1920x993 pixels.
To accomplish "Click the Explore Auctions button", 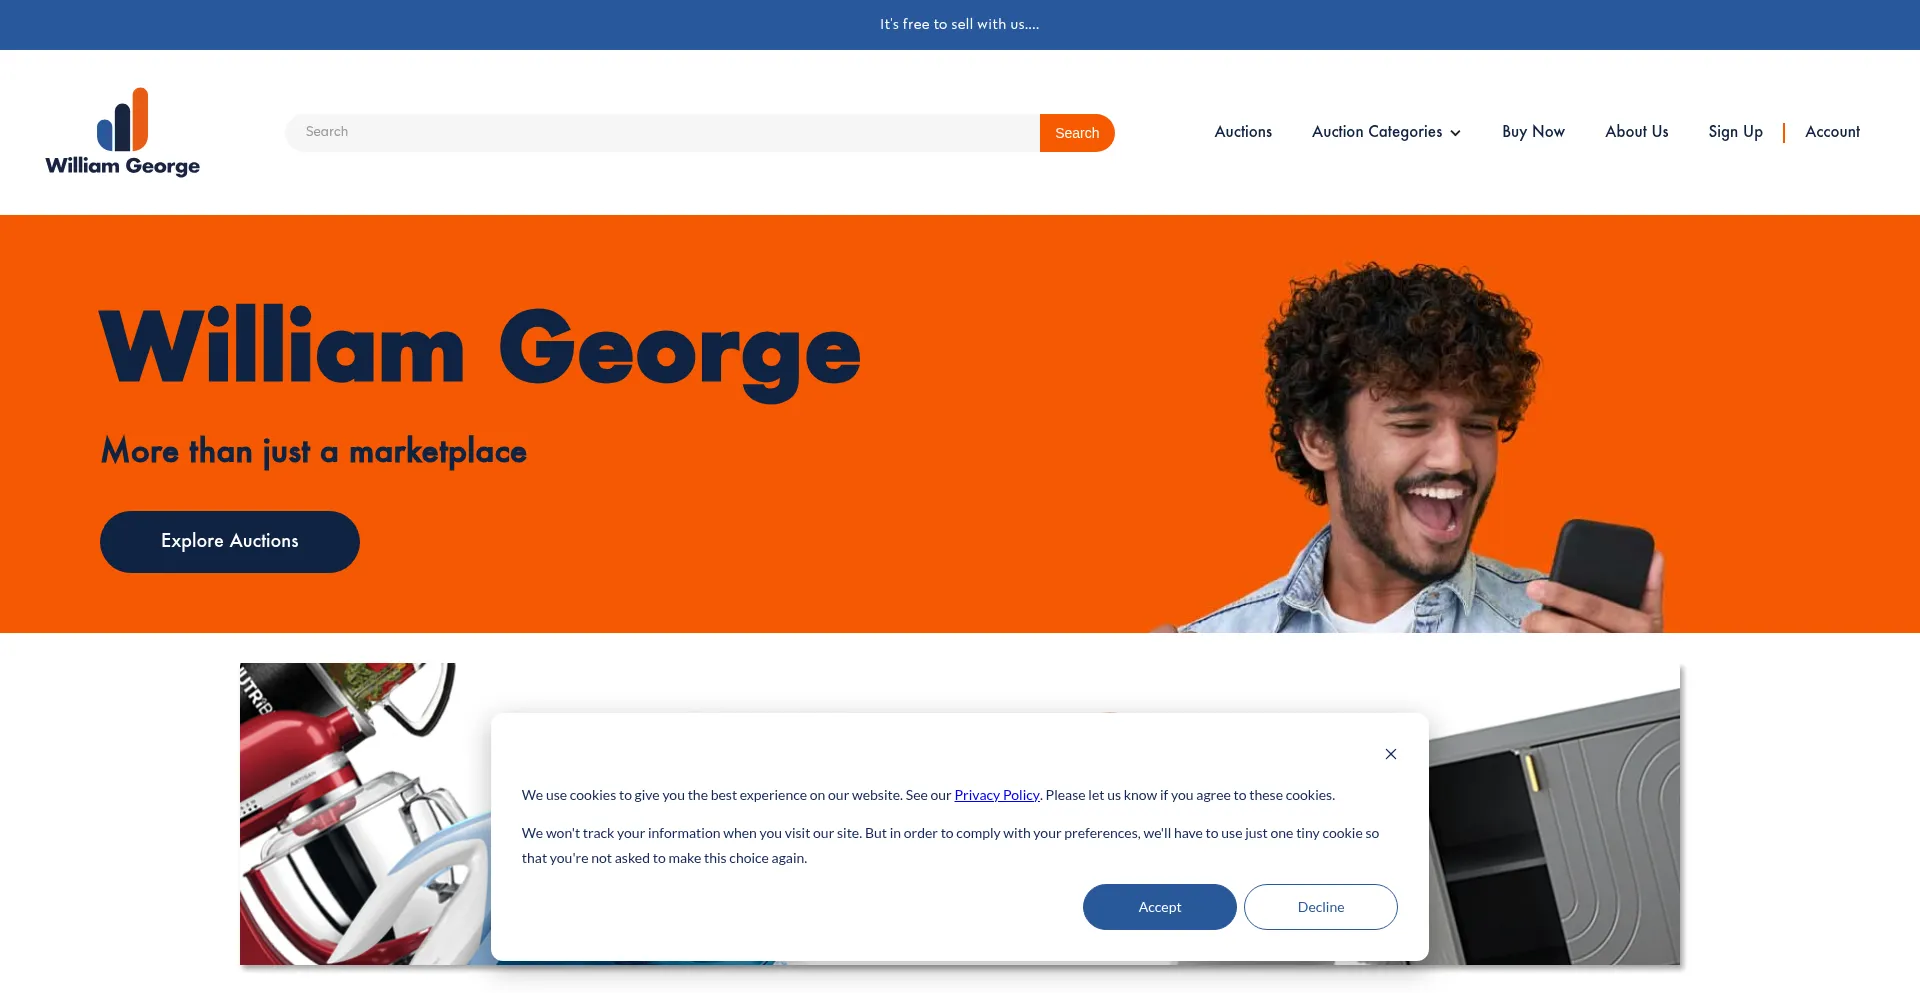I will click(x=230, y=542).
